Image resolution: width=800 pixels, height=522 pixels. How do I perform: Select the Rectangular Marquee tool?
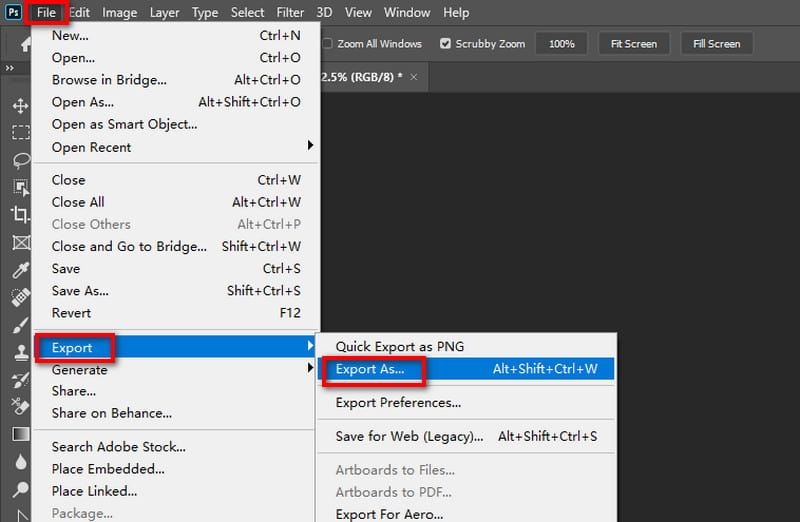pyautogui.click(x=20, y=133)
